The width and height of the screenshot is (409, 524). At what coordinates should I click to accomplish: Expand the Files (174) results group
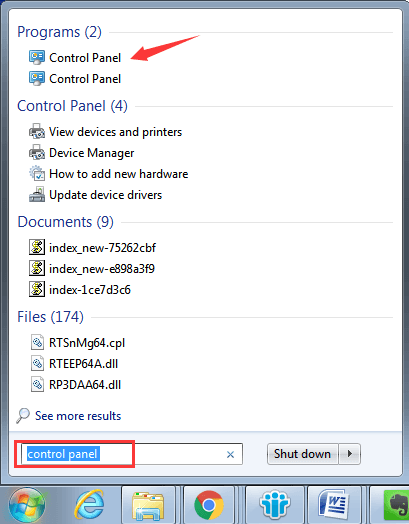pos(50,317)
